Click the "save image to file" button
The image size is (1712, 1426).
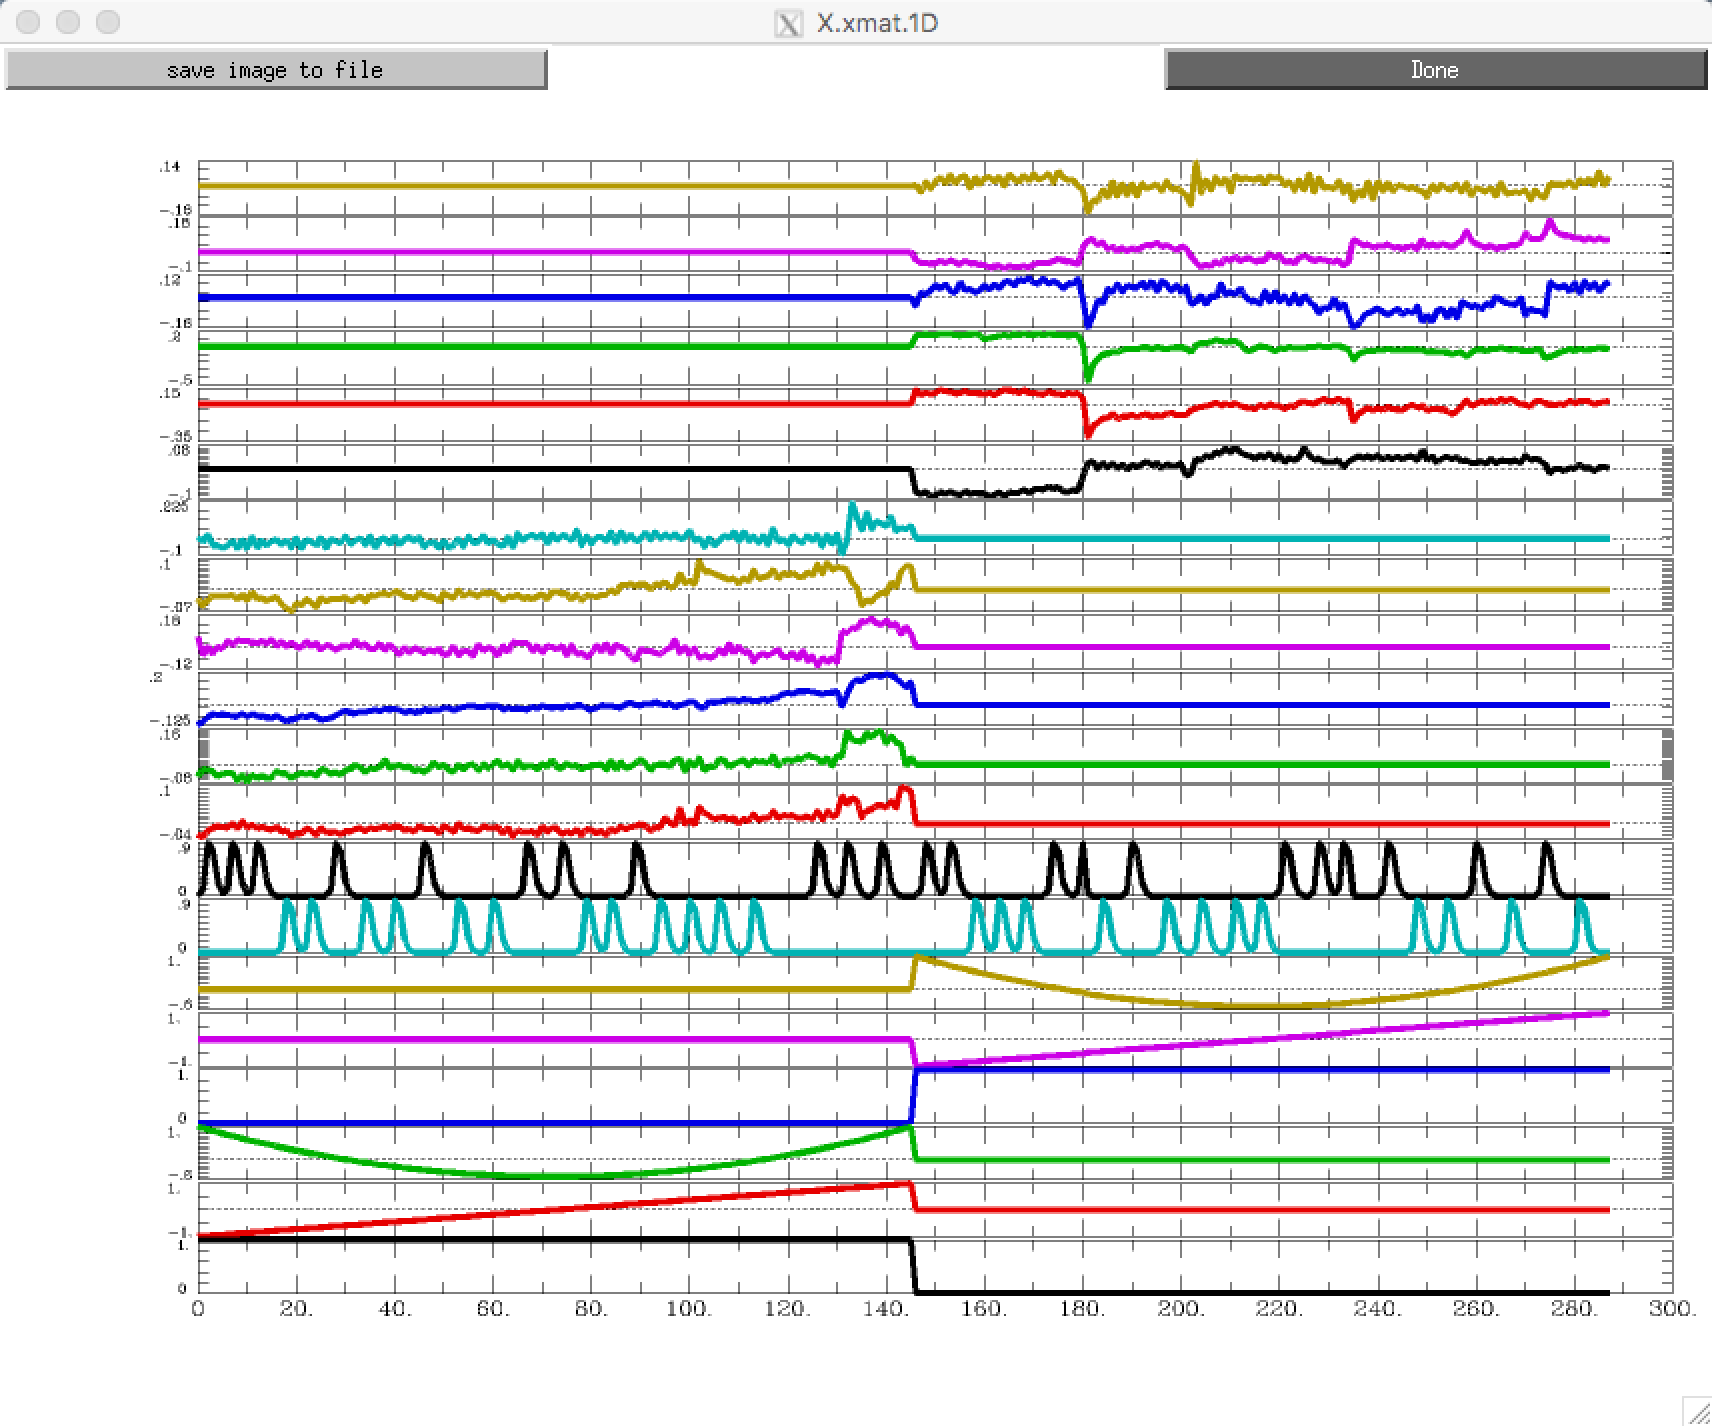click(276, 70)
